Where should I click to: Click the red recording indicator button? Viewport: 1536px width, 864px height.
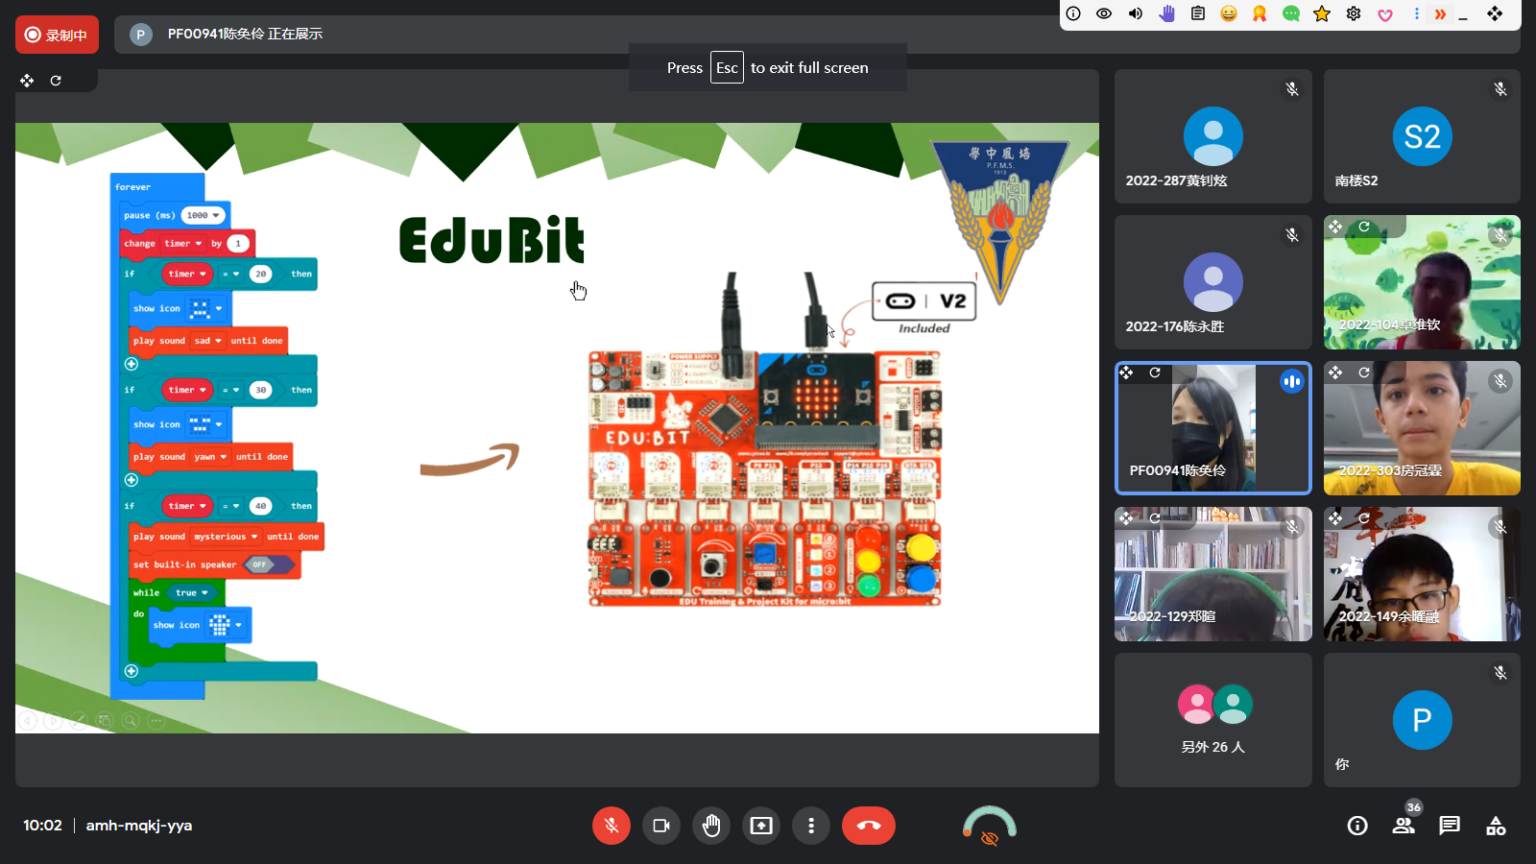57,35
